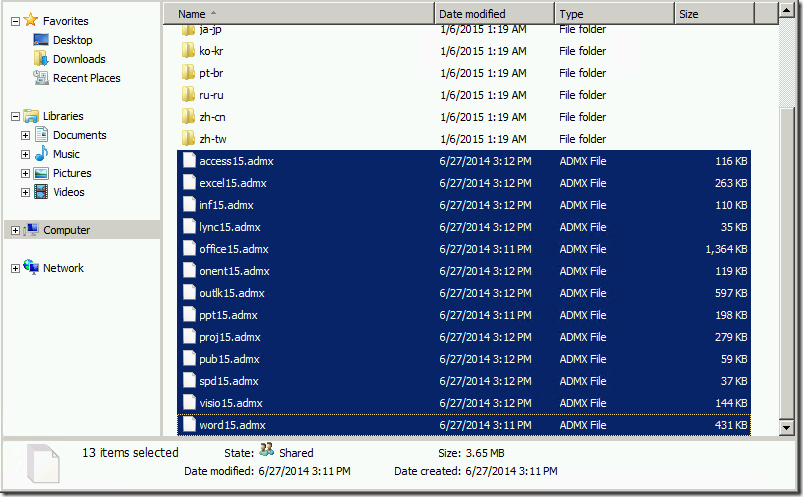Image resolution: width=803 pixels, height=497 pixels.
Task: Click the inf15.admx file icon
Action: (189, 204)
